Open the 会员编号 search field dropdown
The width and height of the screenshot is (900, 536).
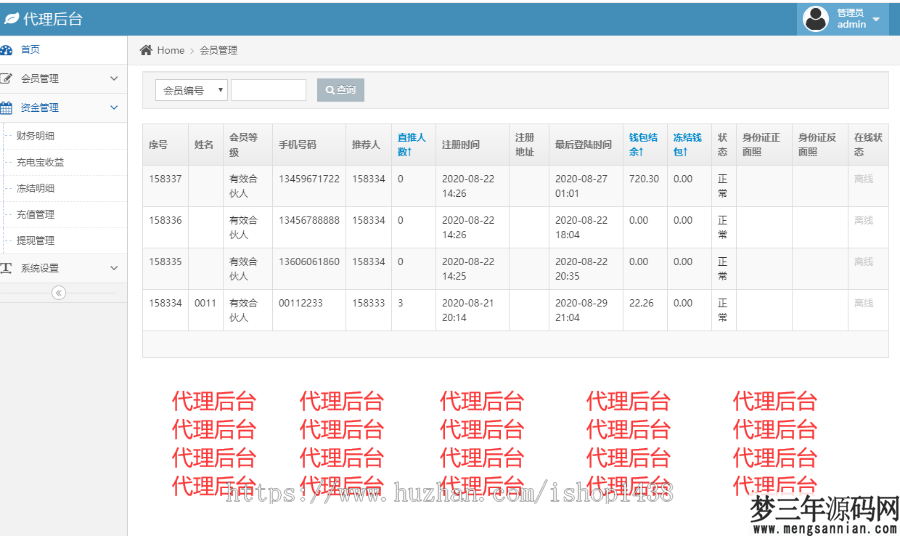tap(191, 90)
